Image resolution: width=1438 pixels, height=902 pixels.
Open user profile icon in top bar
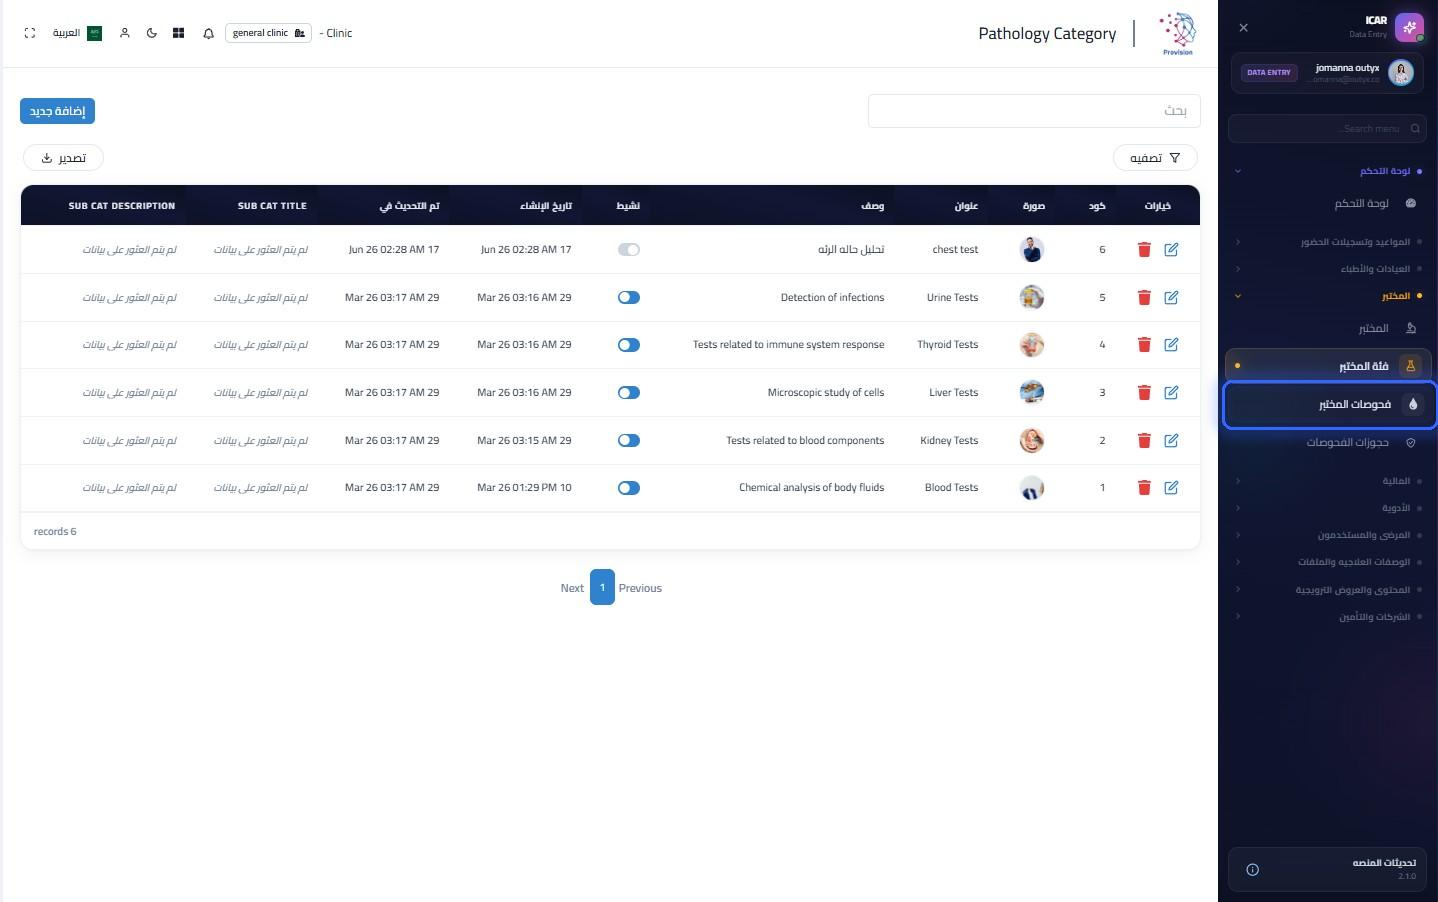pos(125,33)
